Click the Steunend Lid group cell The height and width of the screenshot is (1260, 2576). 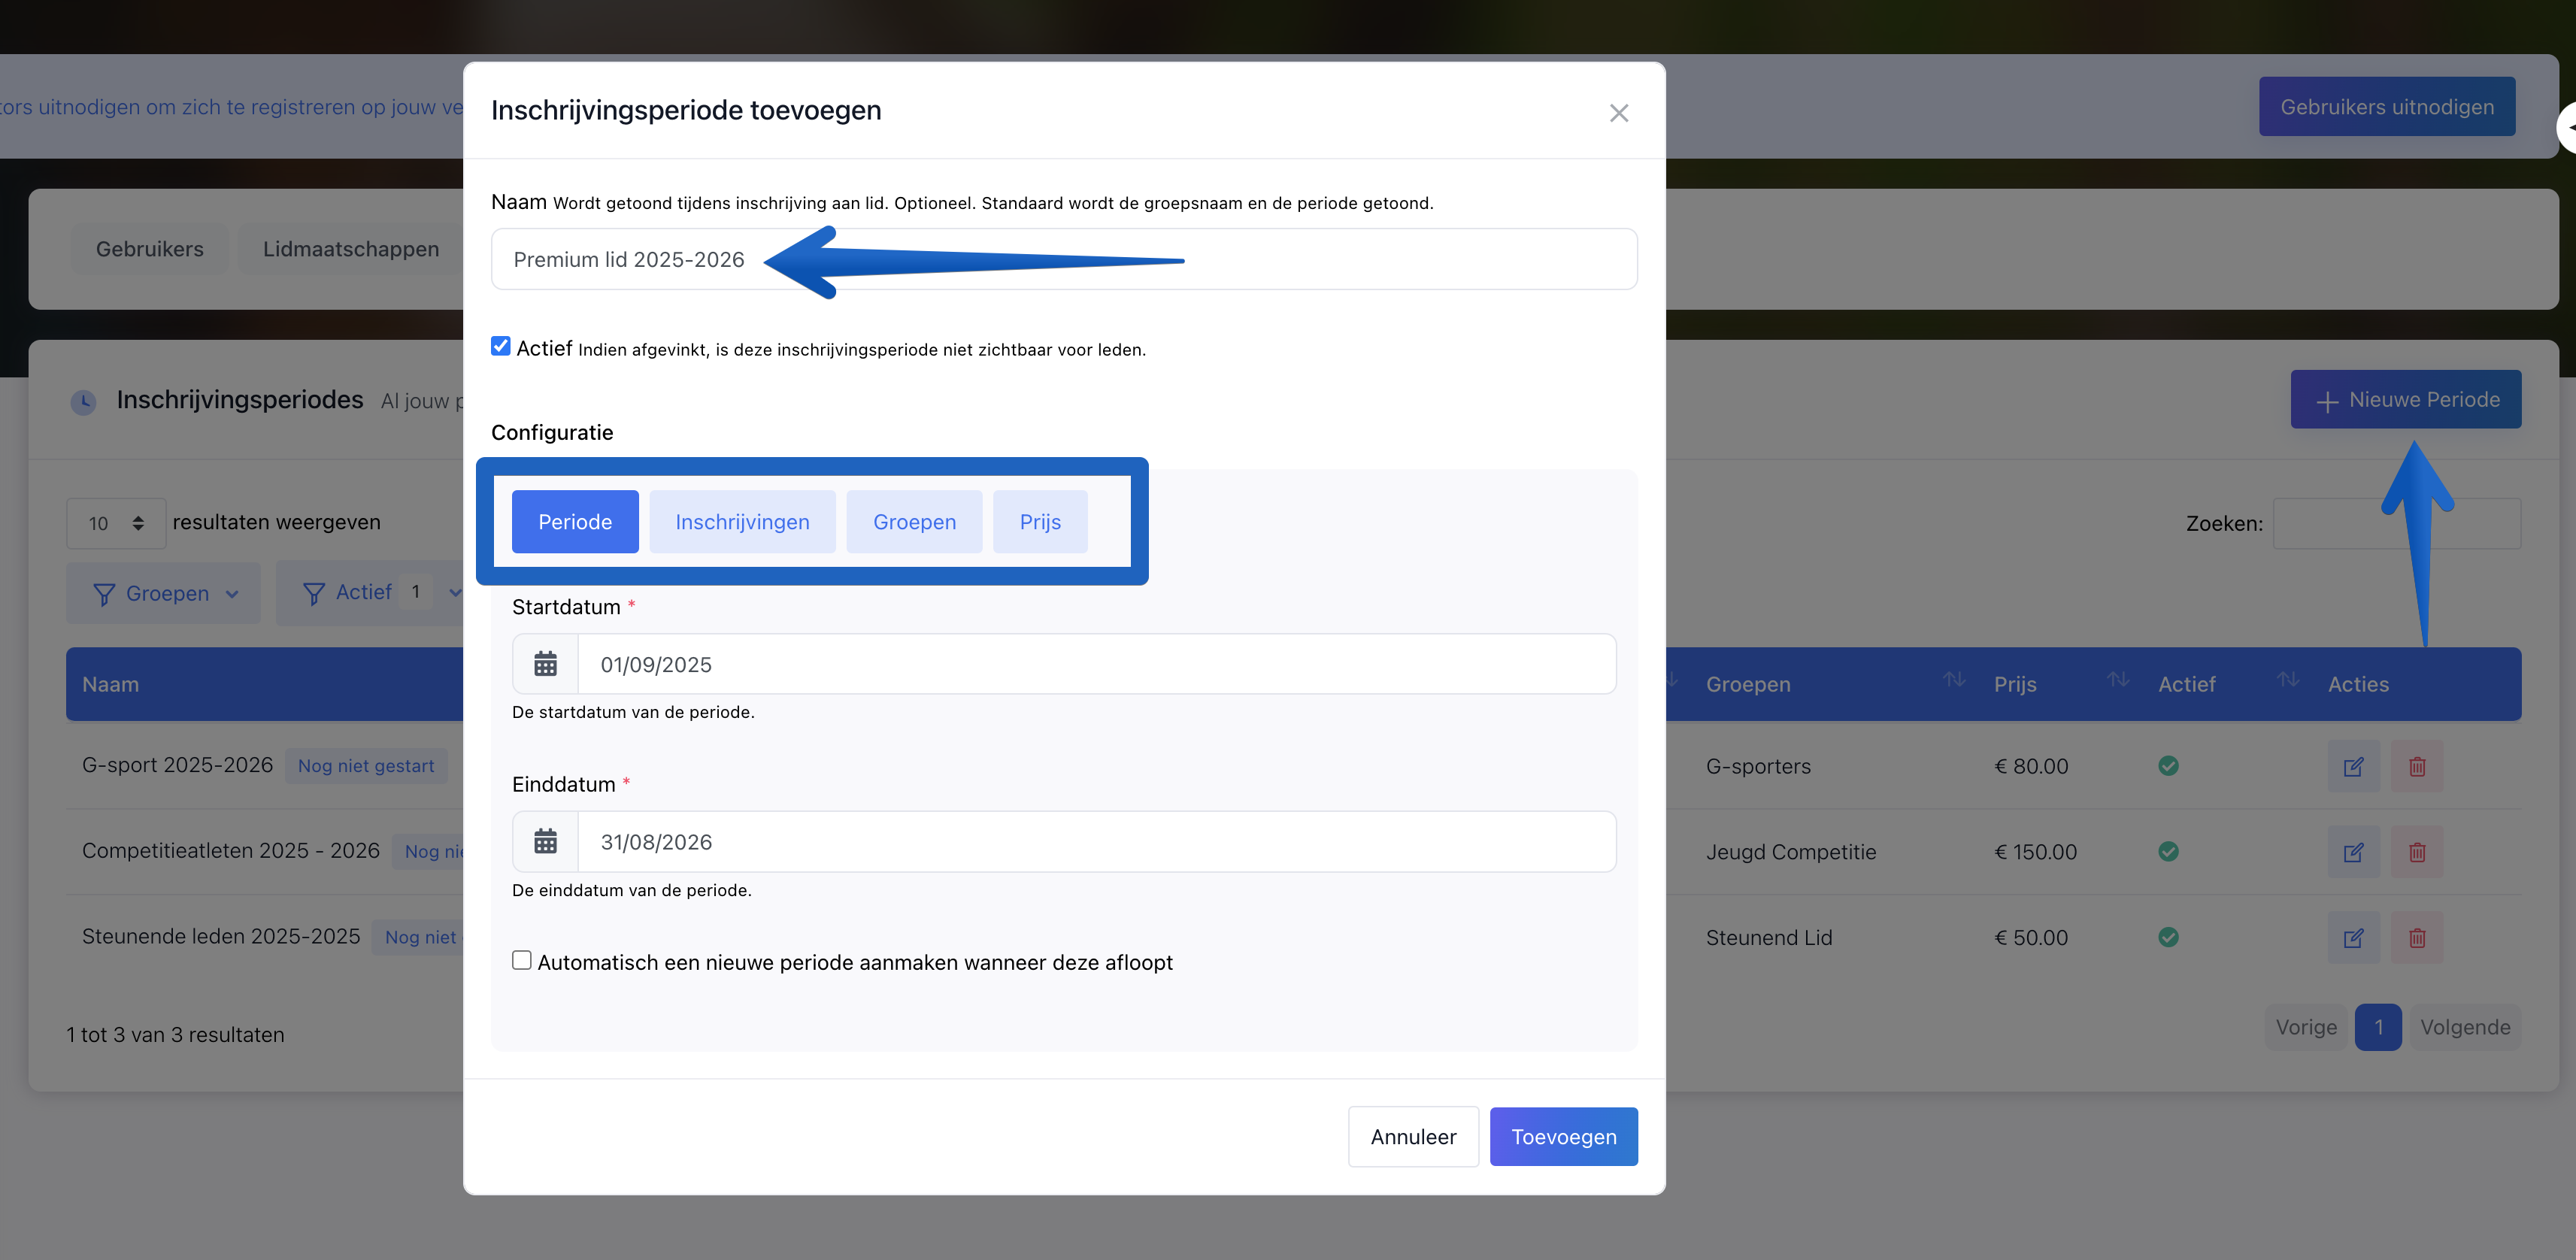tap(1769, 938)
